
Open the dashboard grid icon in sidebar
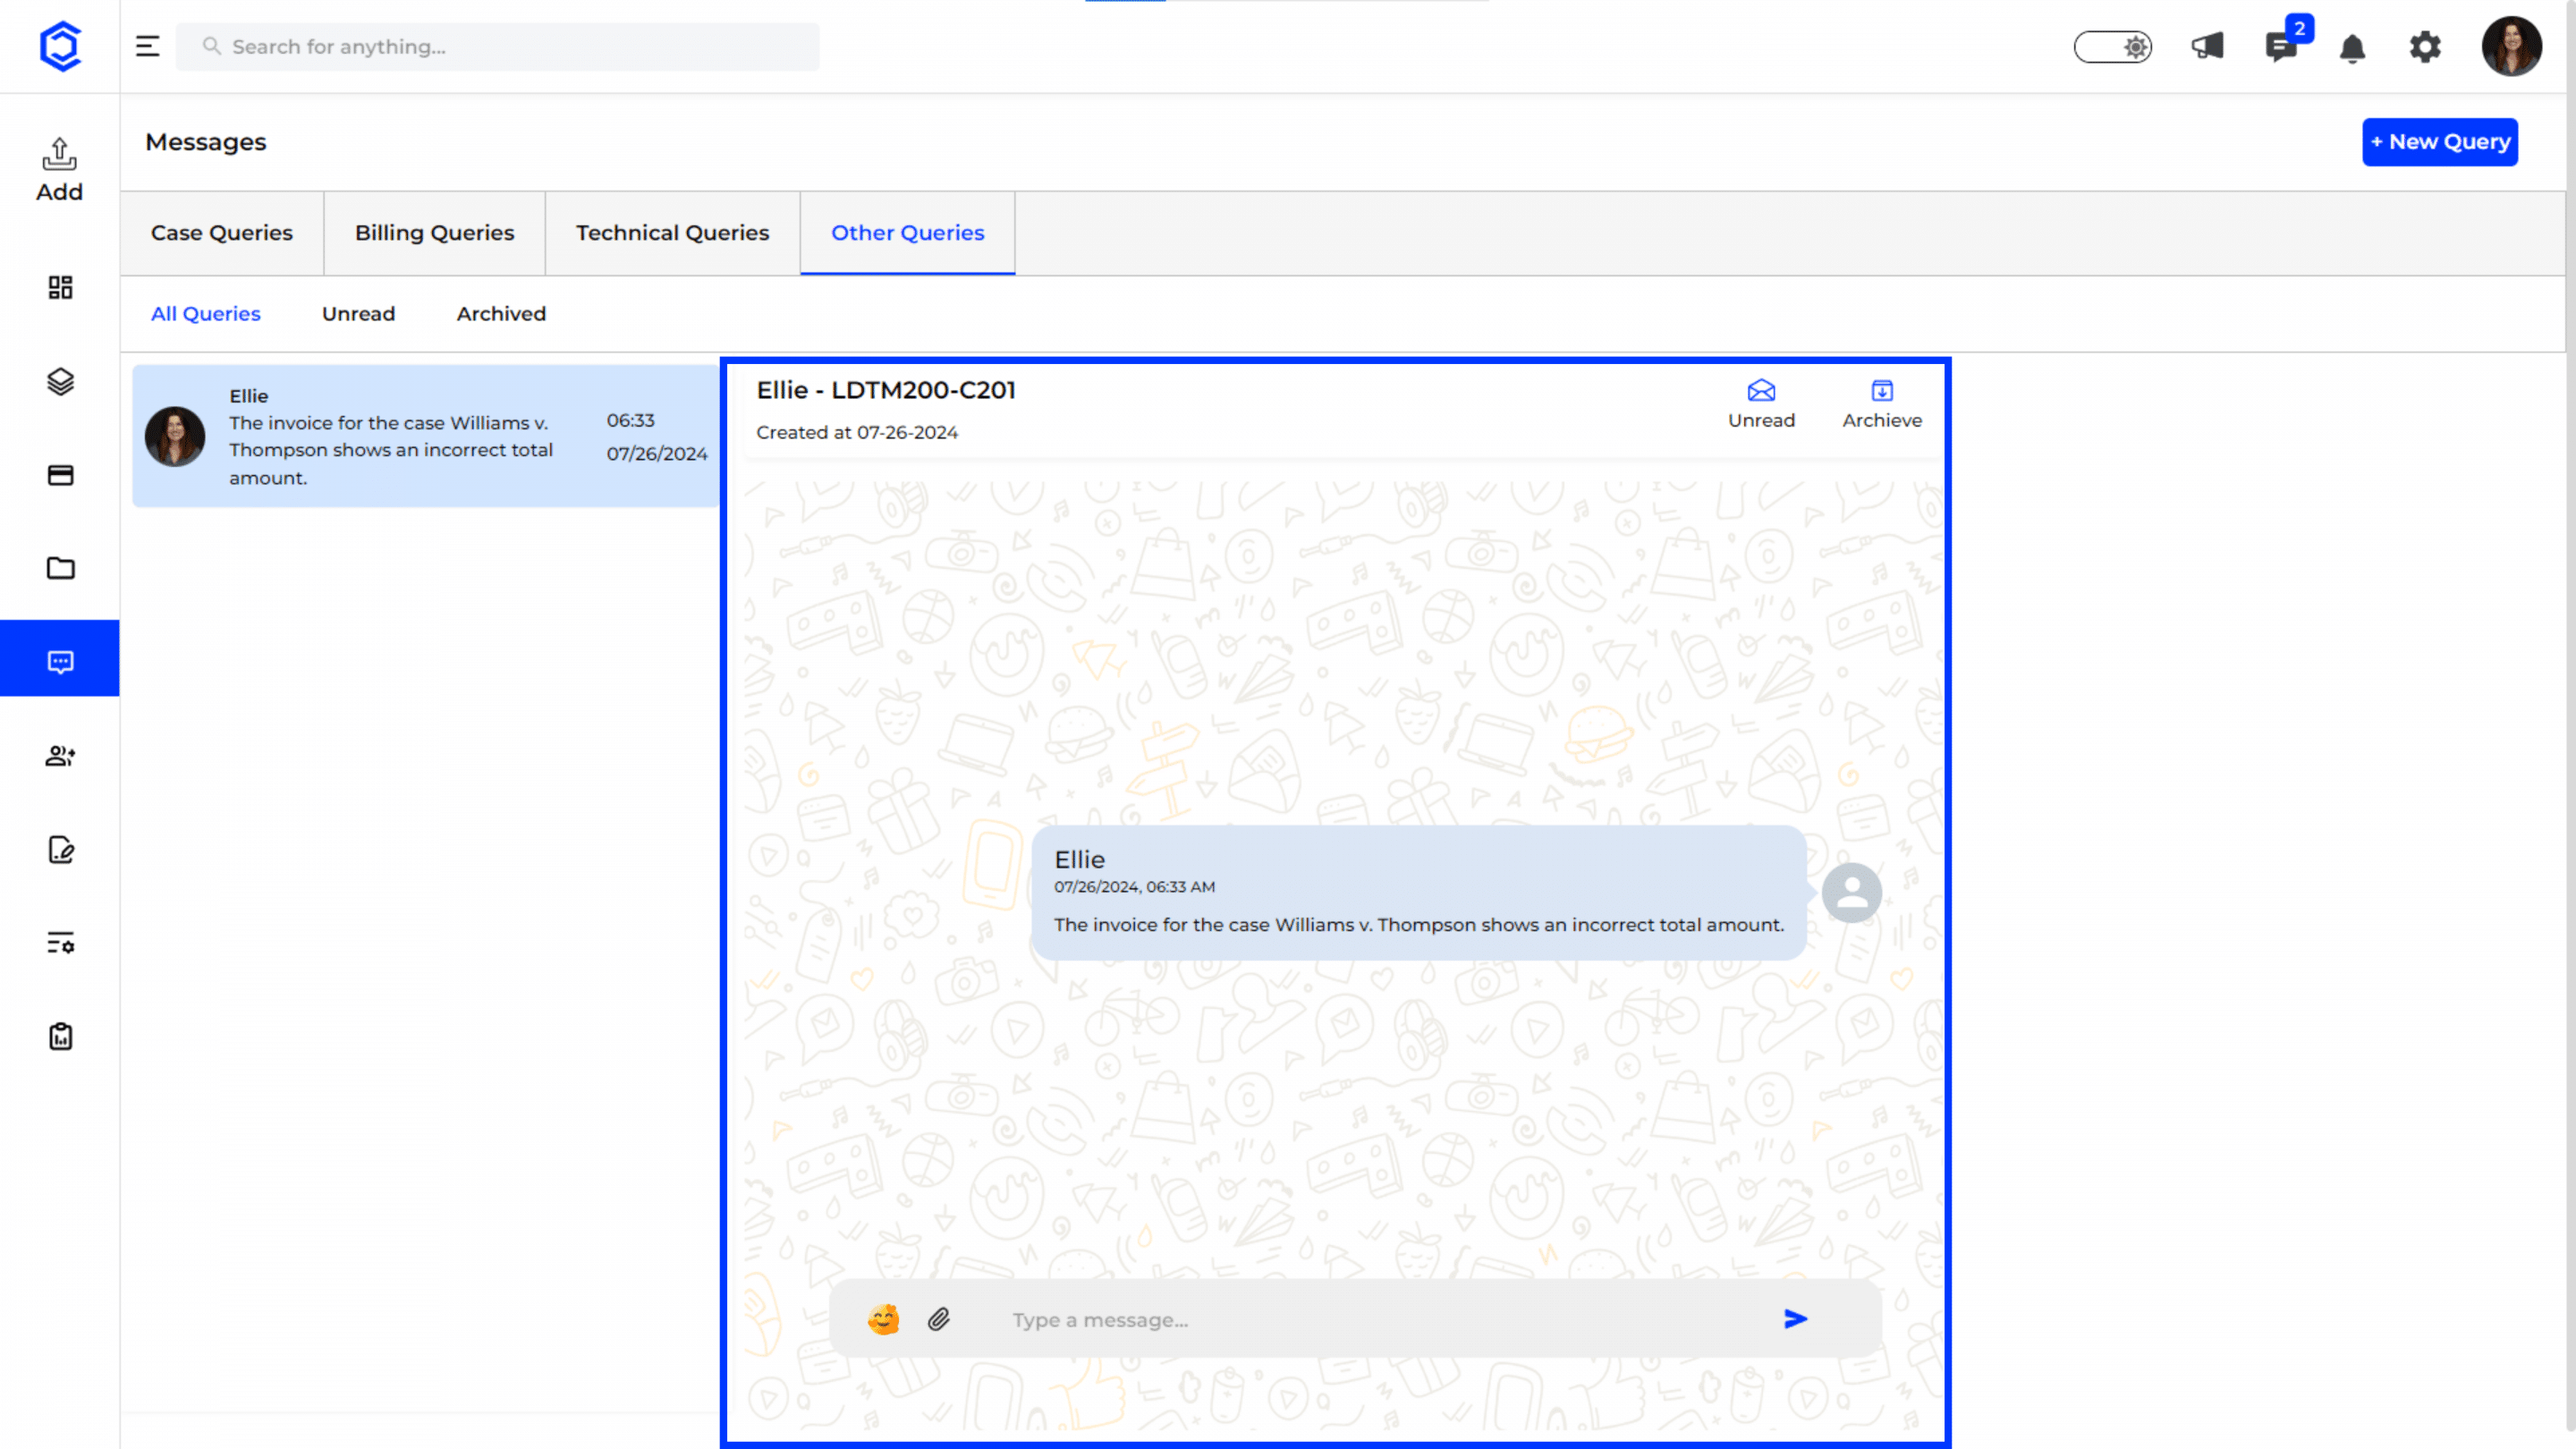tap(60, 288)
